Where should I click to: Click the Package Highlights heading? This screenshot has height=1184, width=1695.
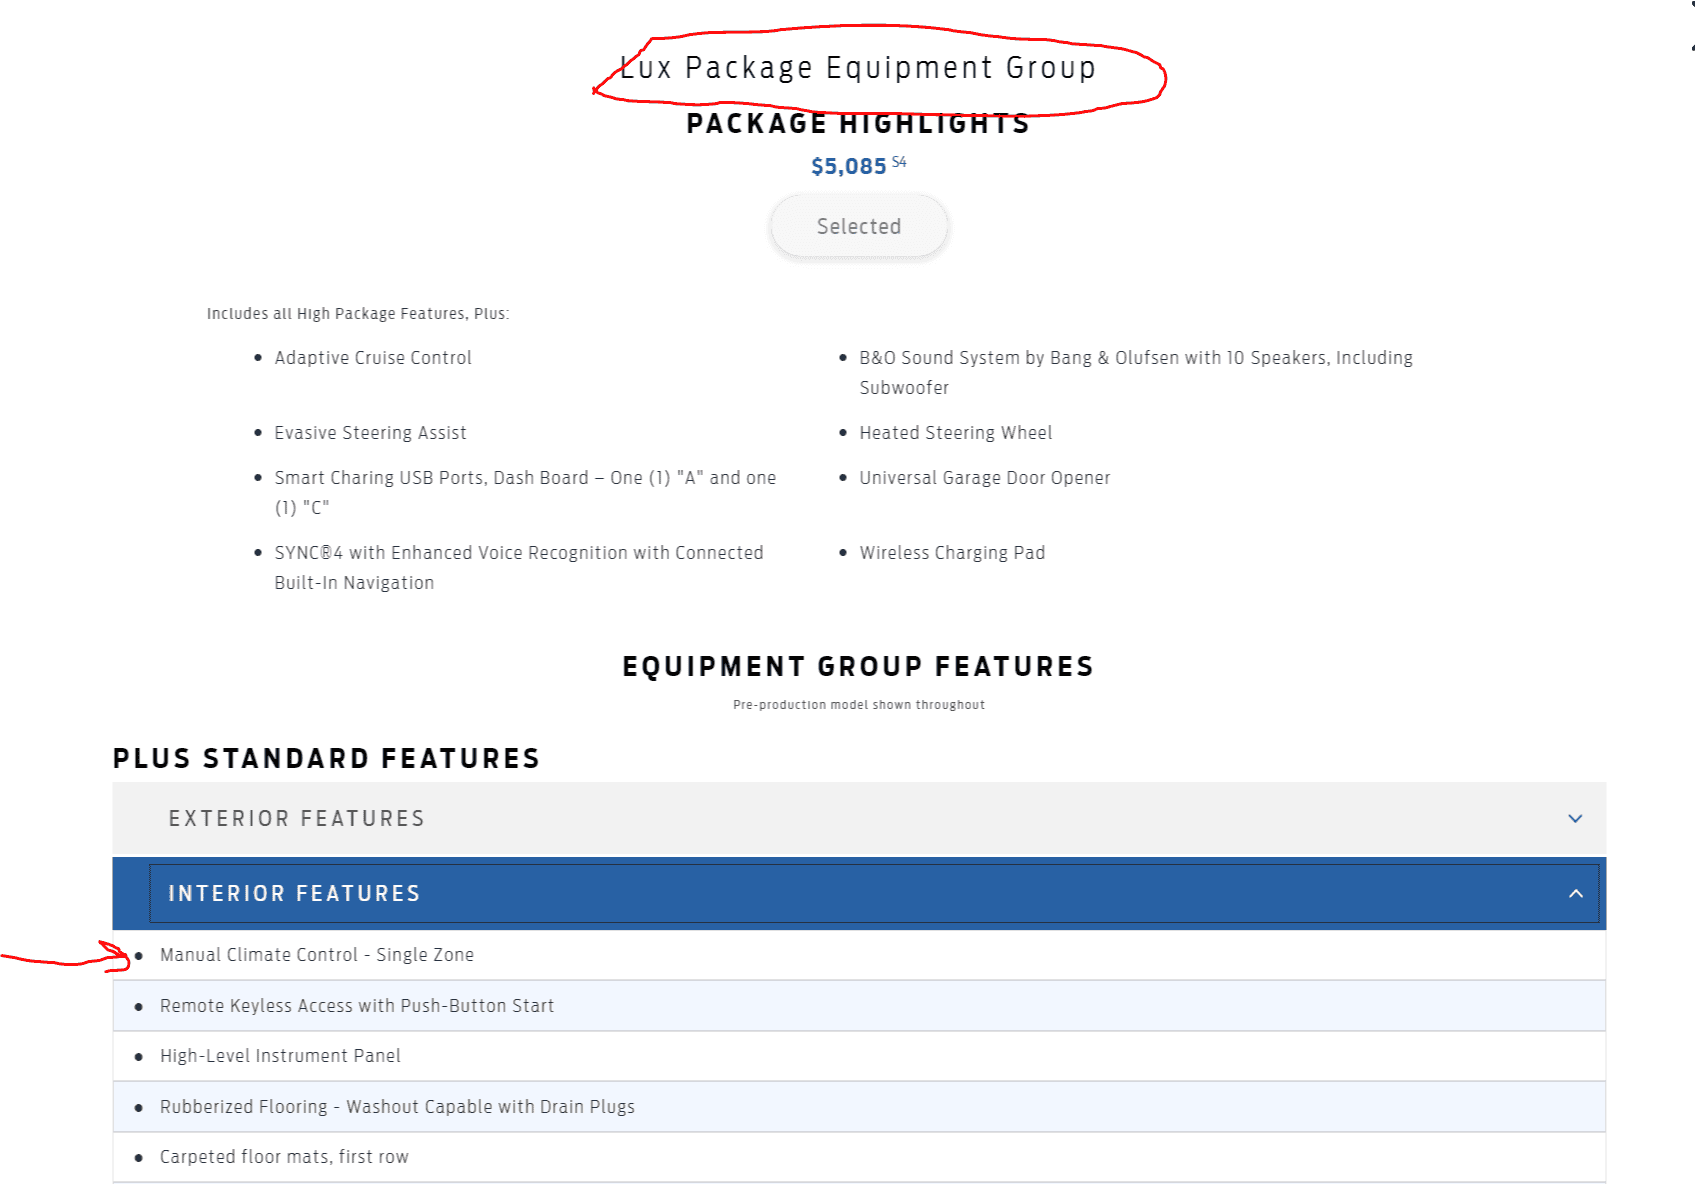click(858, 124)
